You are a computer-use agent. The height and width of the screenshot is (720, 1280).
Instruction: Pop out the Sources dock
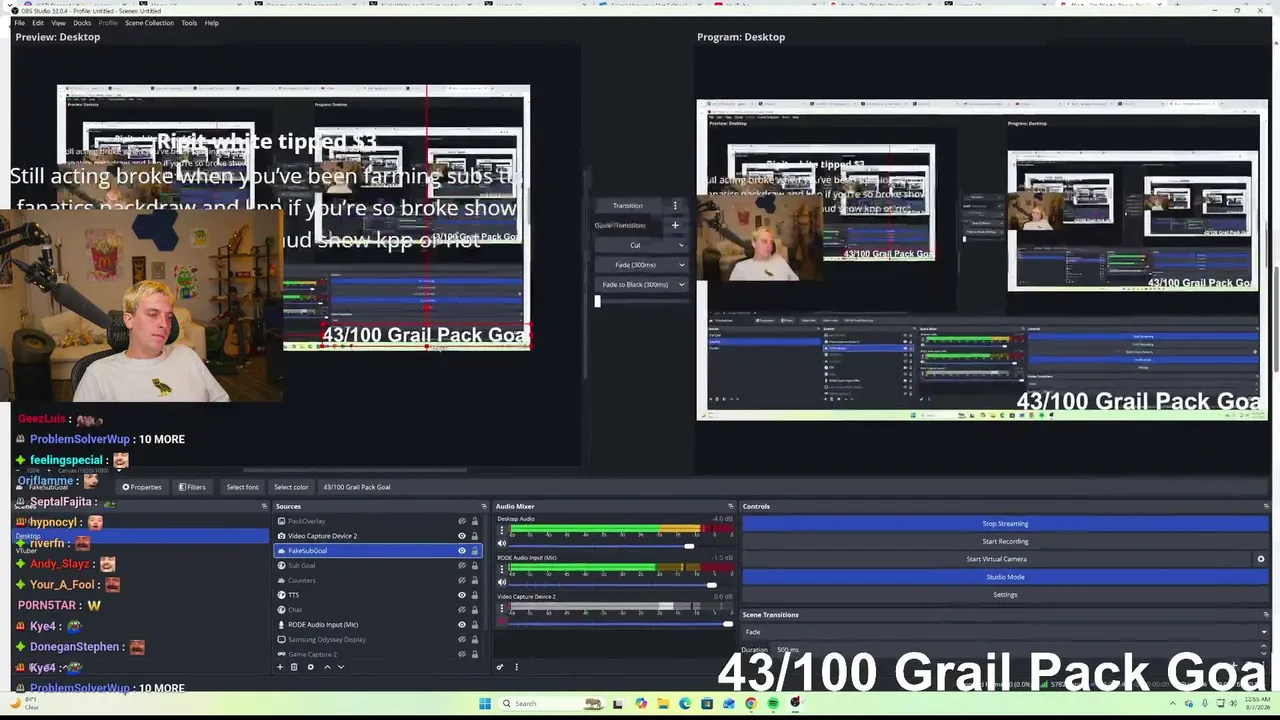pos(484,506)
